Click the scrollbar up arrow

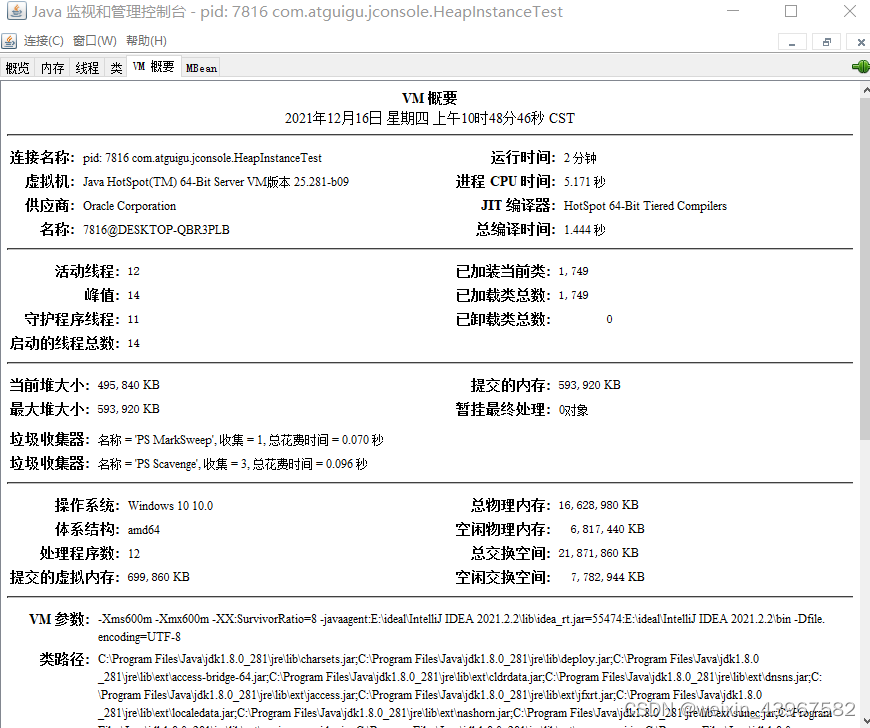(x=865, y=89)
